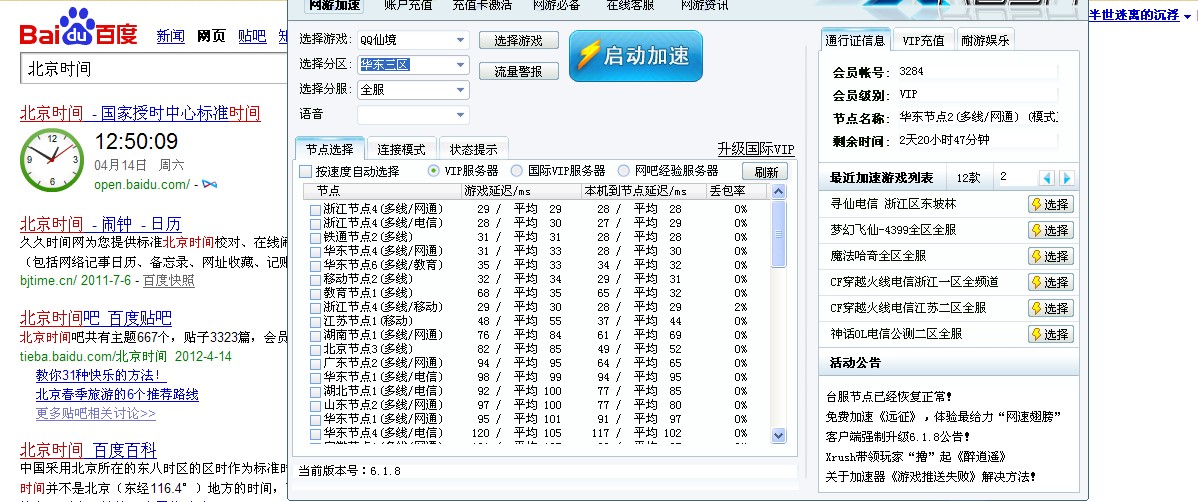
Task: Select the 网吧经验服务器 radio button
Action: (623, 171)
